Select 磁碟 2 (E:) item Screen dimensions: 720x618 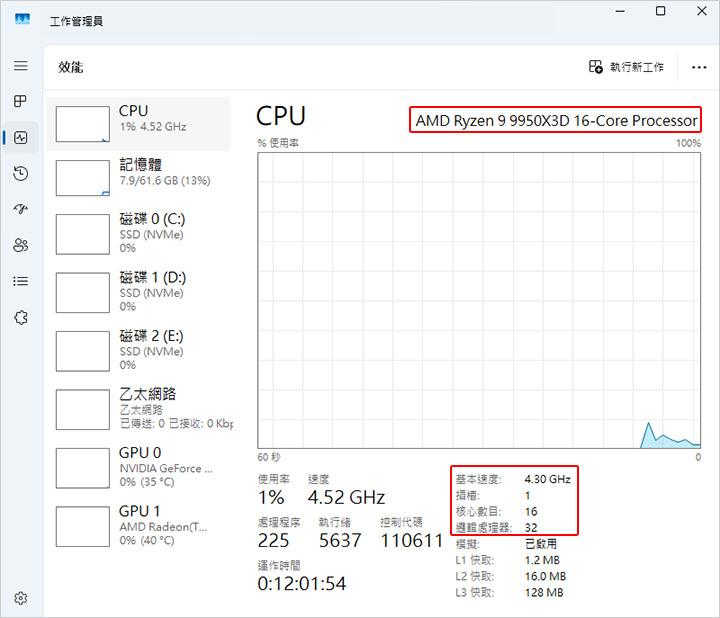[x=138, y=351]
